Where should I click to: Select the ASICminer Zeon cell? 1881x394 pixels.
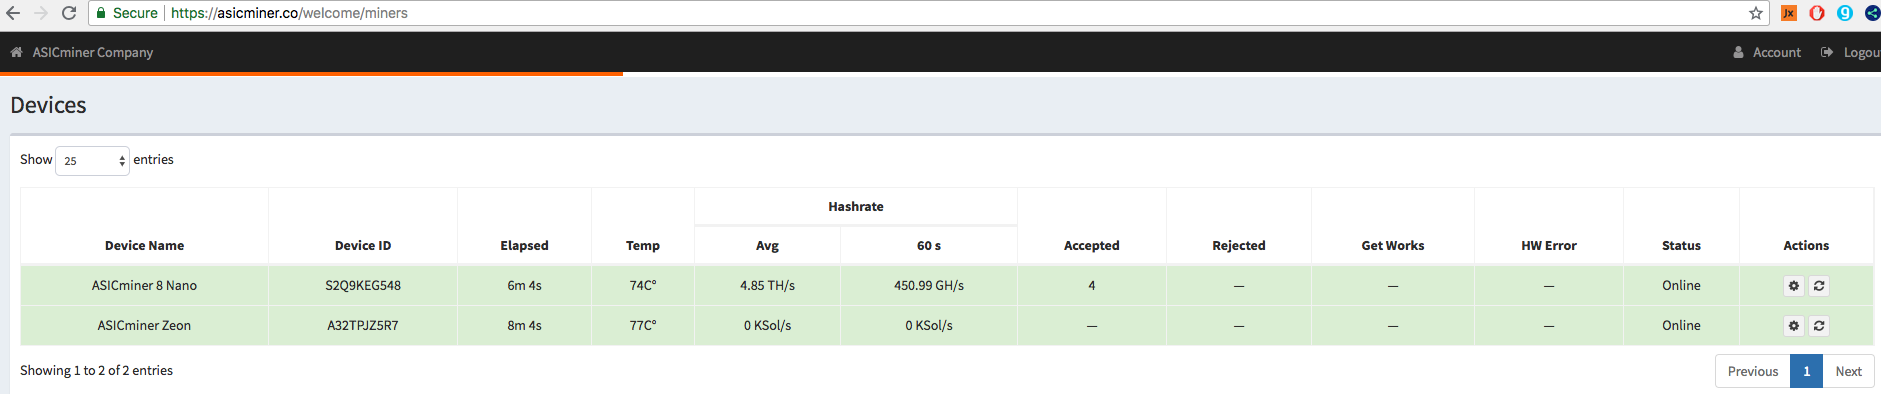pos(144,326)
